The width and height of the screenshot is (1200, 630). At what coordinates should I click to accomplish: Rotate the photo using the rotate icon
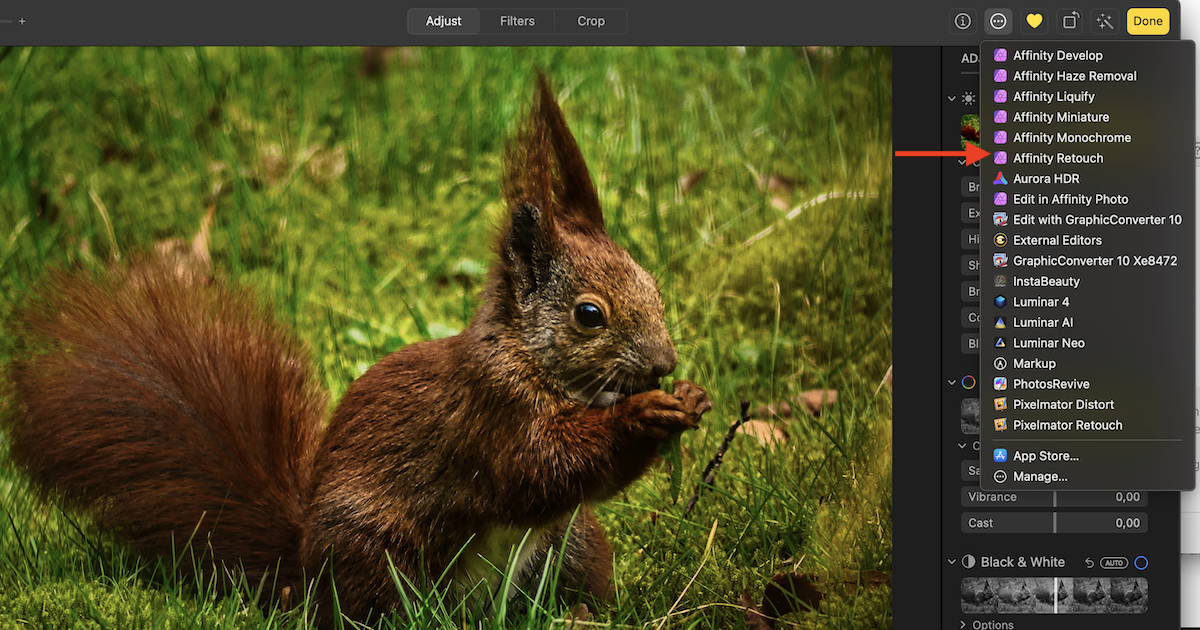[x=1070, y=21]
